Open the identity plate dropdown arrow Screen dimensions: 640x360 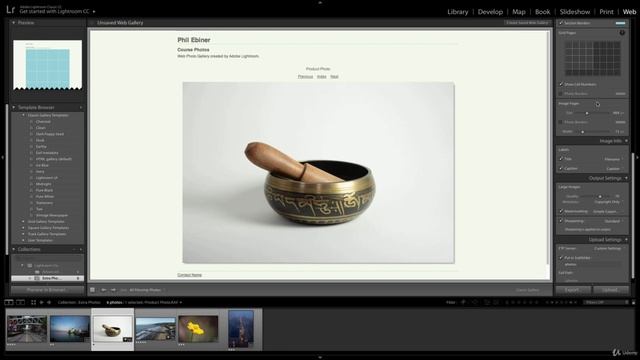[x=94, y=11]
